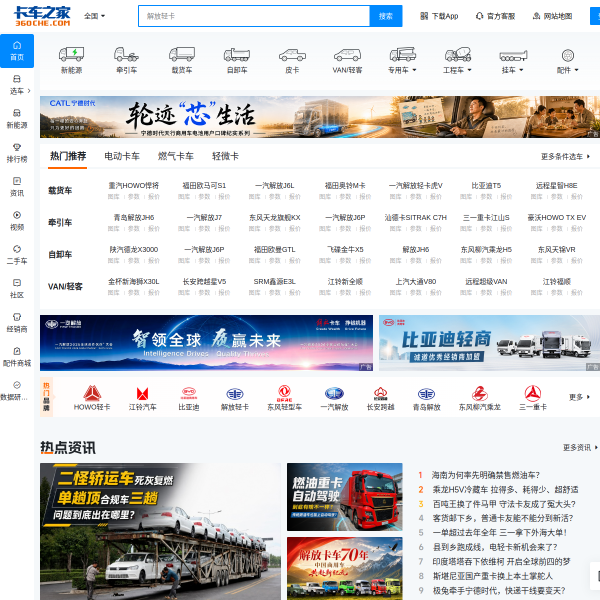Viewport: 600px width, 600px height.
Task: Open headline 斯堪尼亚国产重卡换上本土掌舵人
Action: click(x=492, y=576)
